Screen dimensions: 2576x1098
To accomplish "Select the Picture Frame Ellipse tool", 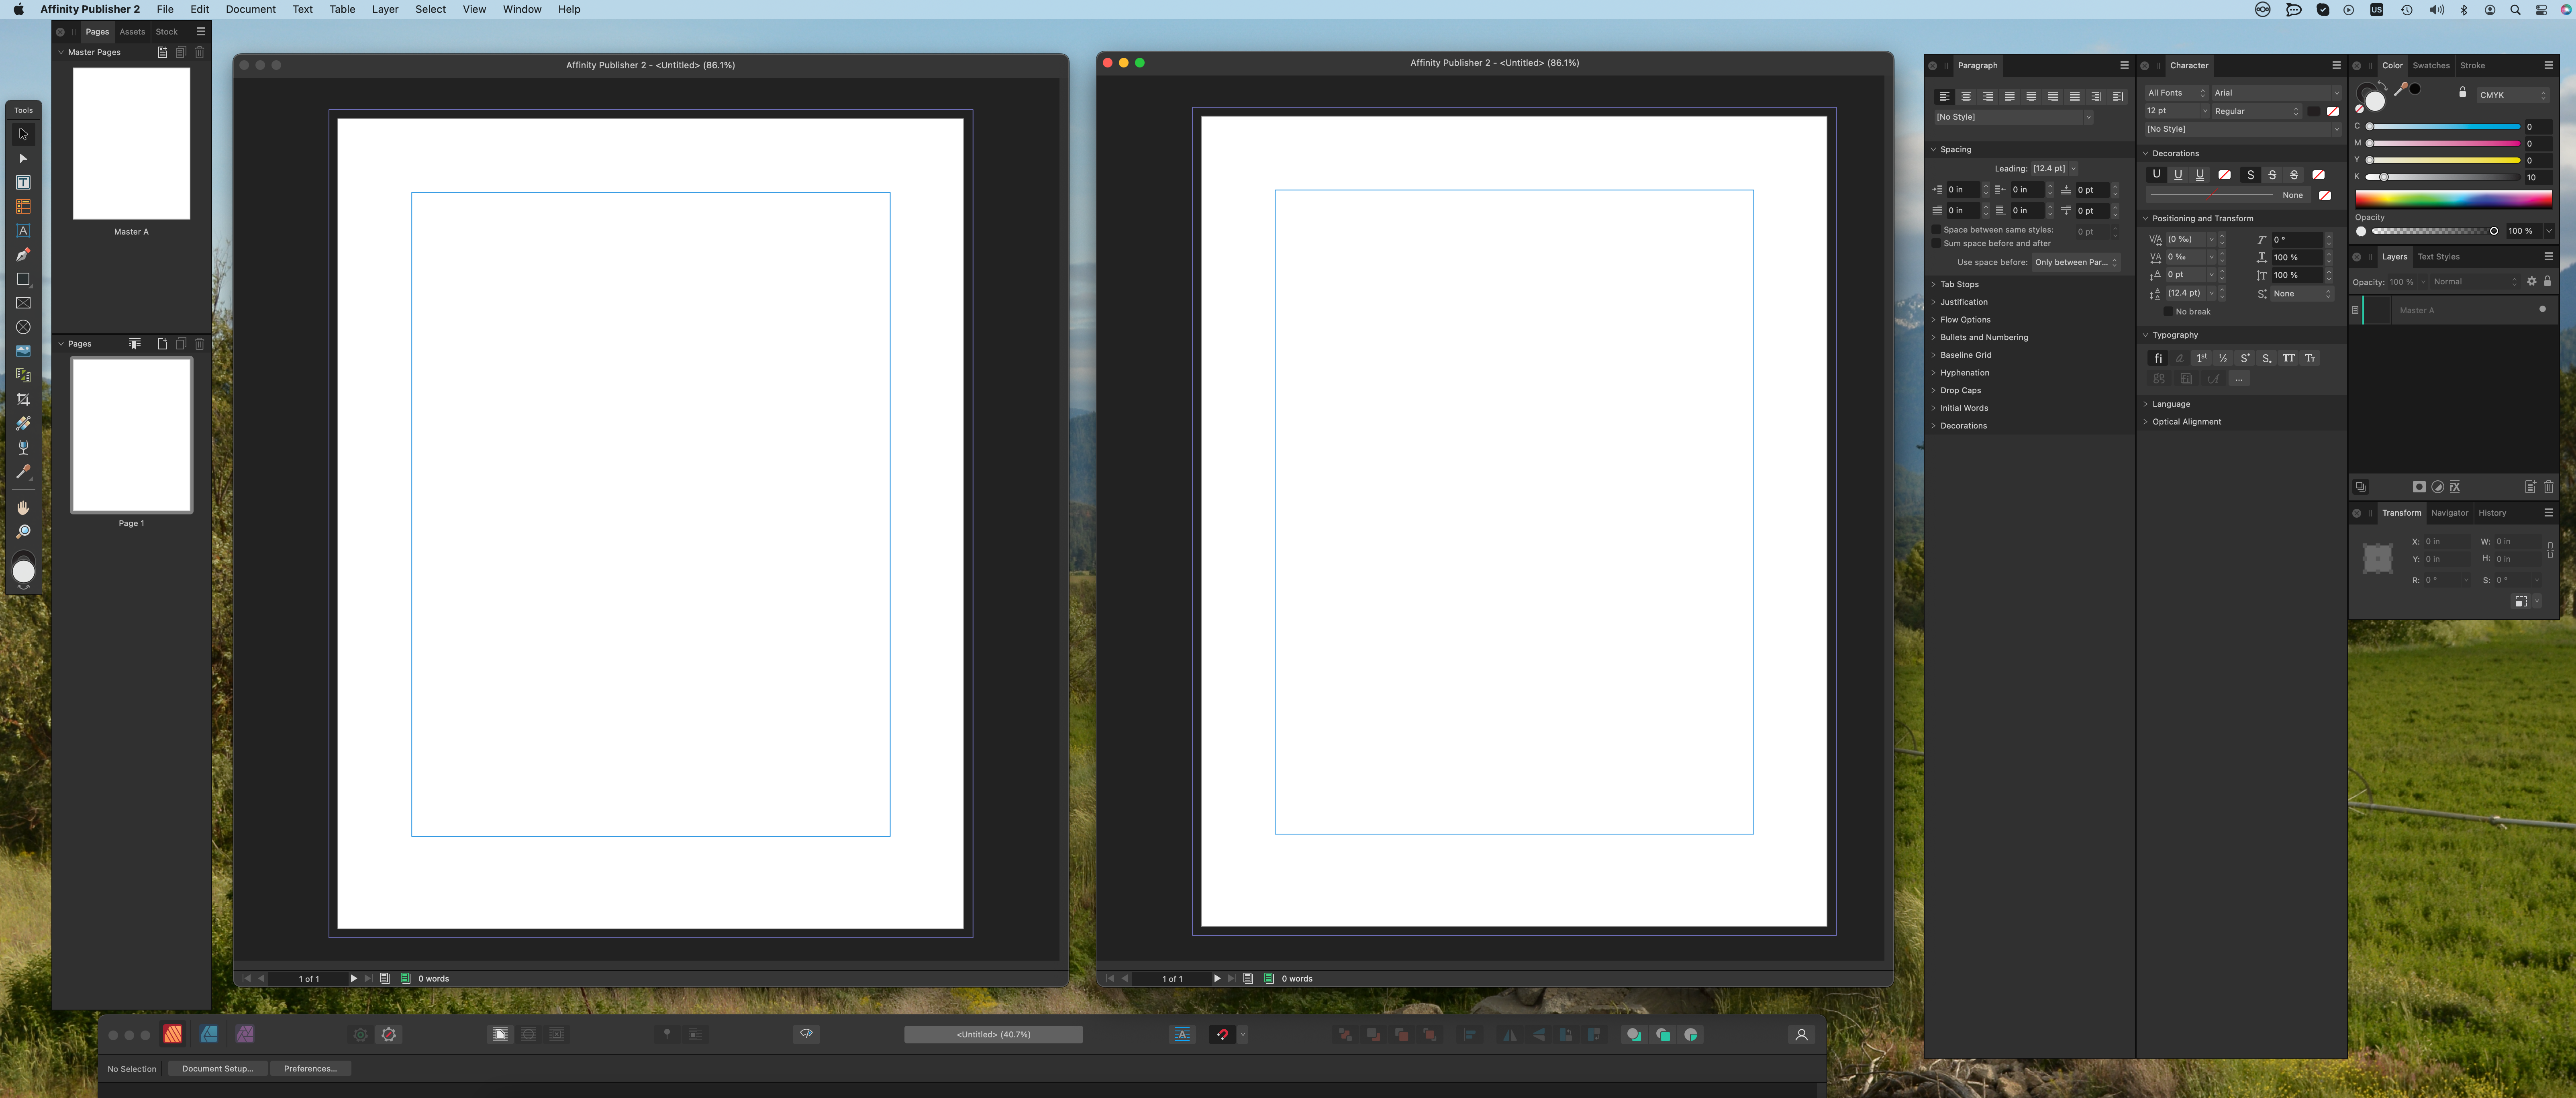I will point(23,327).
